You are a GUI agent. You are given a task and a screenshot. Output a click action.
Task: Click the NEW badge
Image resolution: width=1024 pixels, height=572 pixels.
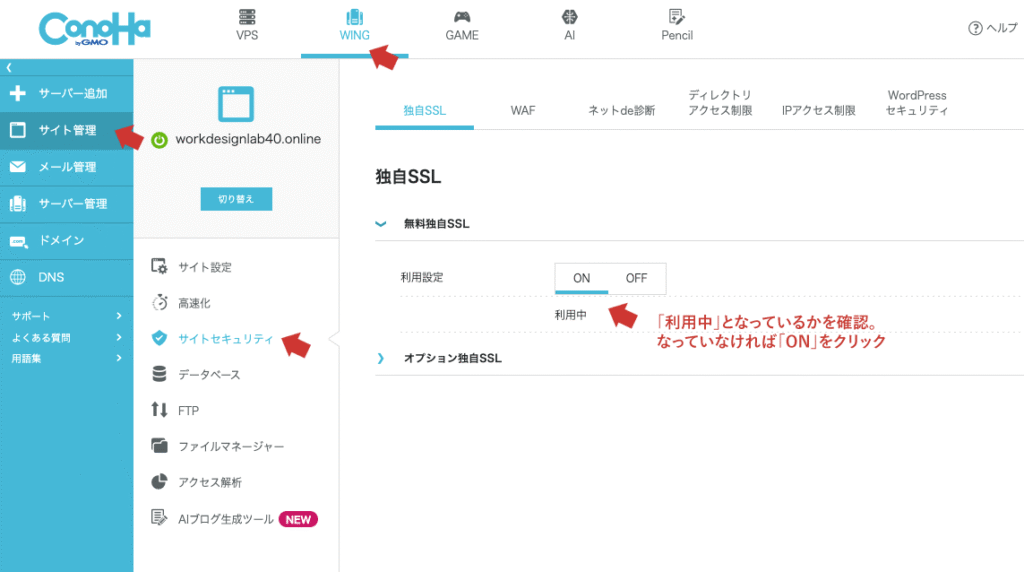298,519
